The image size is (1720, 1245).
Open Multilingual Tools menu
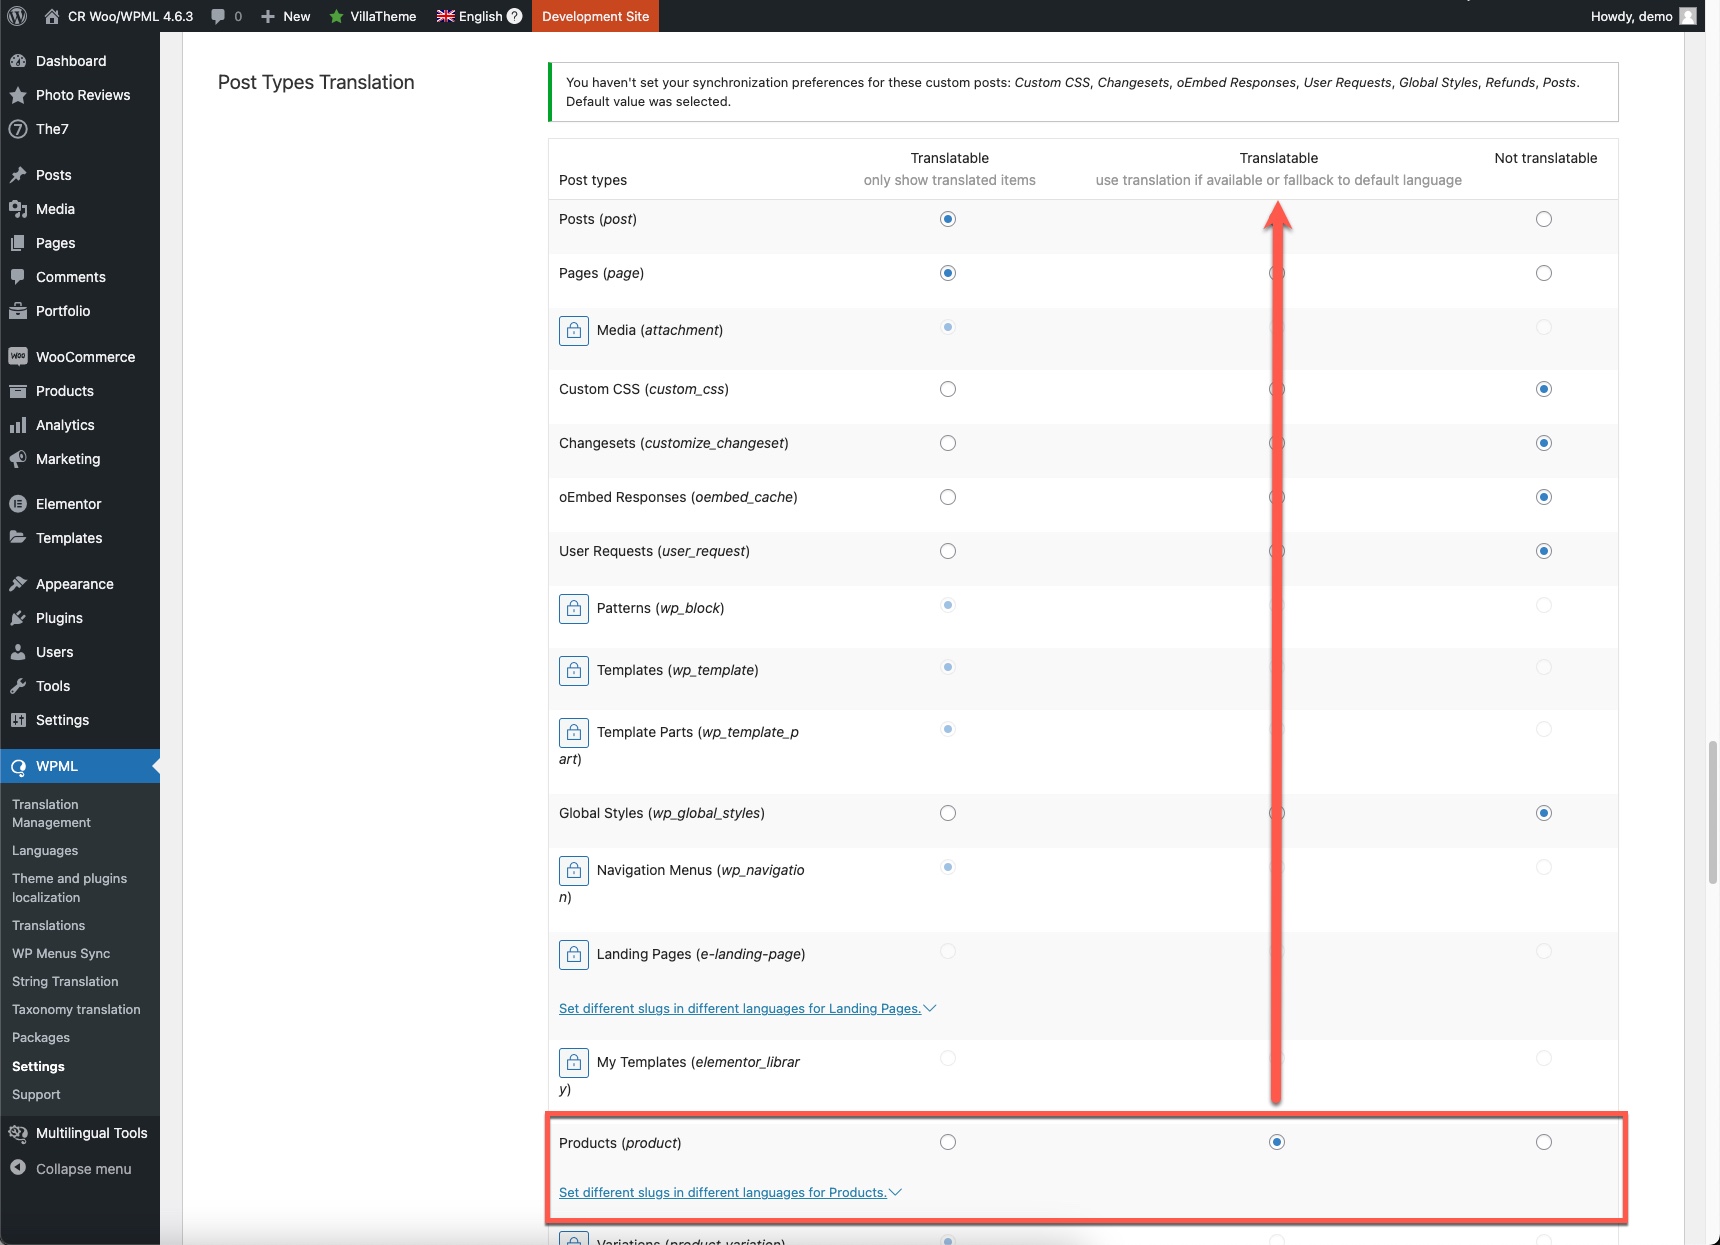(80, 1133)
